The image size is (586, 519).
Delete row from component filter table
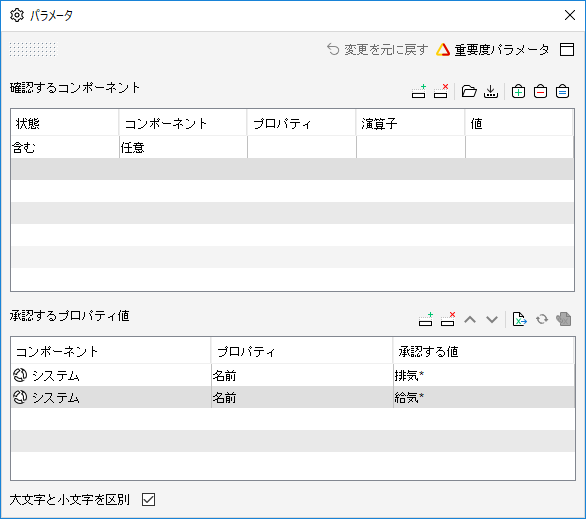point(441,92)
